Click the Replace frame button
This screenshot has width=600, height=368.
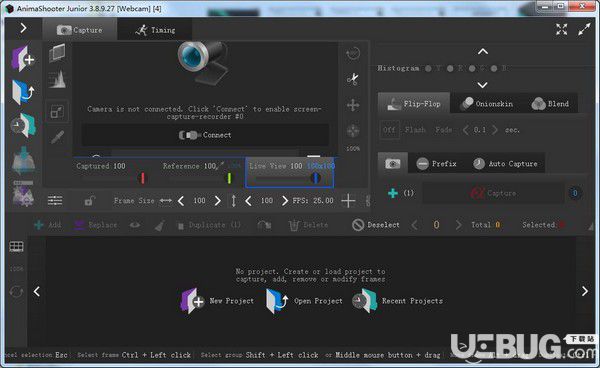tap(96, 225)
